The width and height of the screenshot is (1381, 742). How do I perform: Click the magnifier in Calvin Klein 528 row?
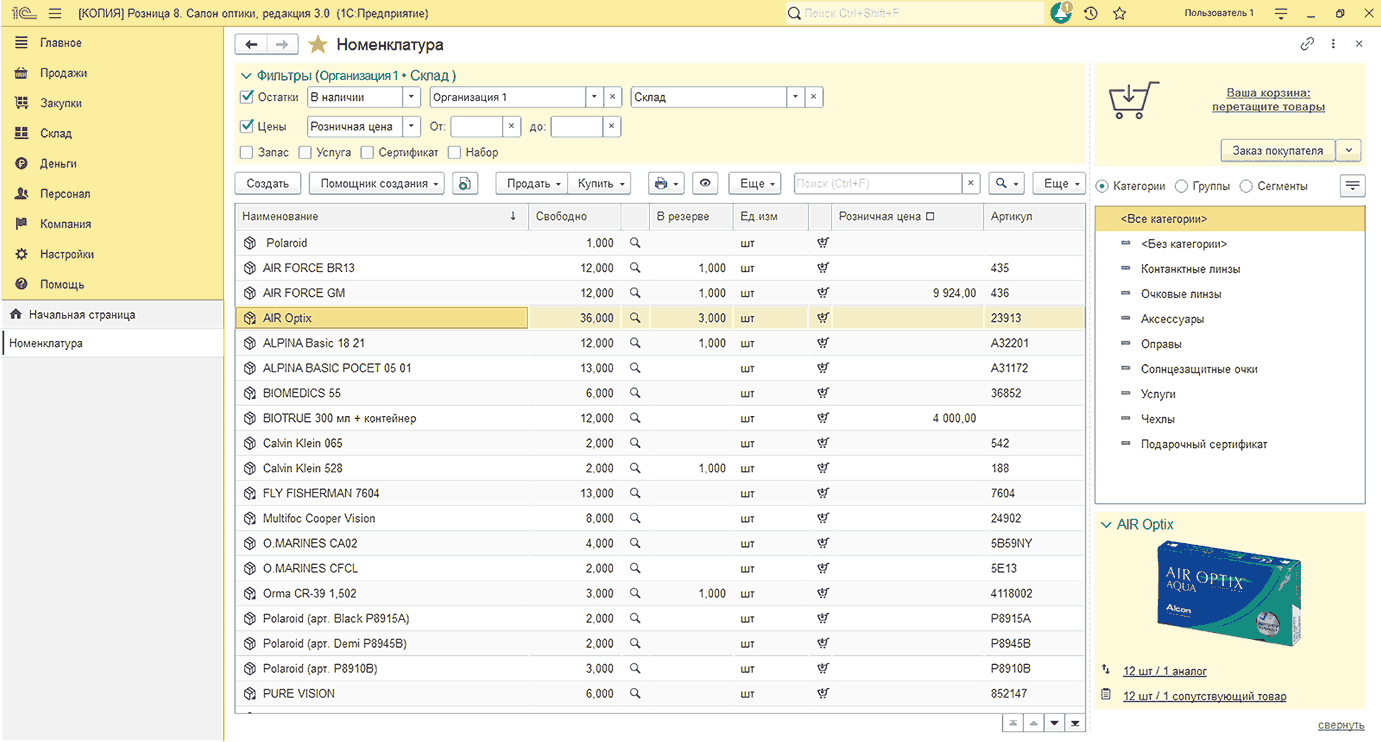[x=634, y=468]
